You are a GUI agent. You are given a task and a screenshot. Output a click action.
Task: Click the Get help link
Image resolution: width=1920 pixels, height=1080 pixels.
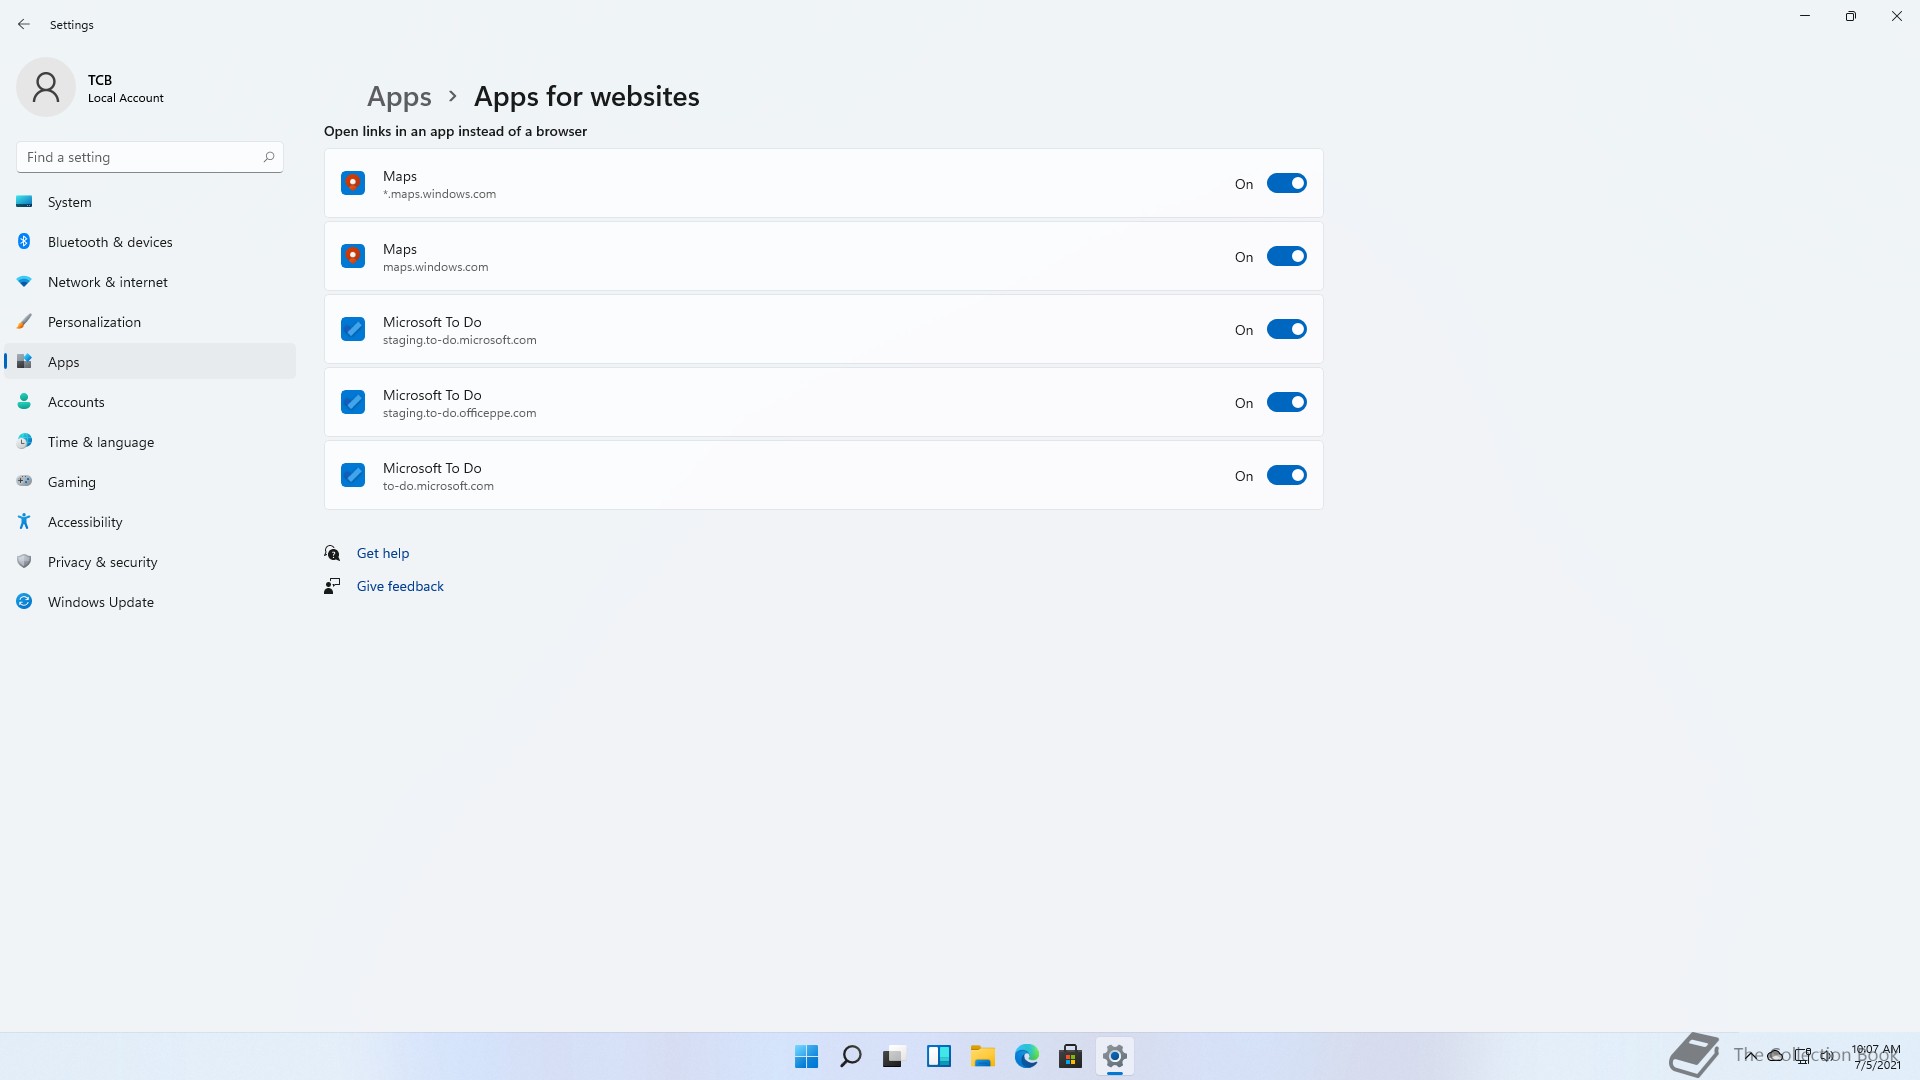383,553
